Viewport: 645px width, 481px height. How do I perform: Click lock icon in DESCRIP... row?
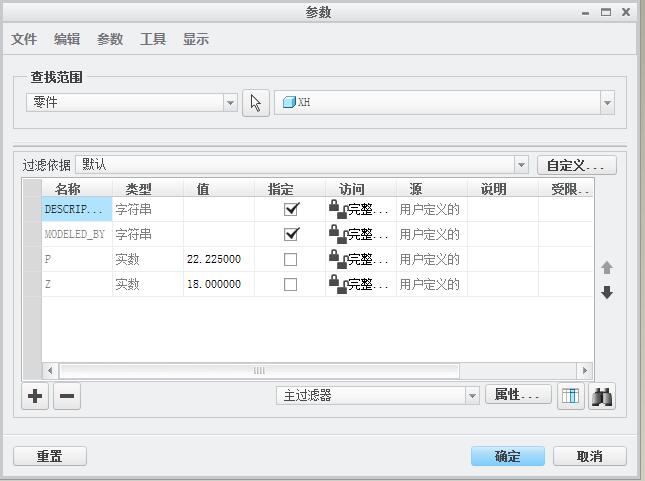point(338,209)
